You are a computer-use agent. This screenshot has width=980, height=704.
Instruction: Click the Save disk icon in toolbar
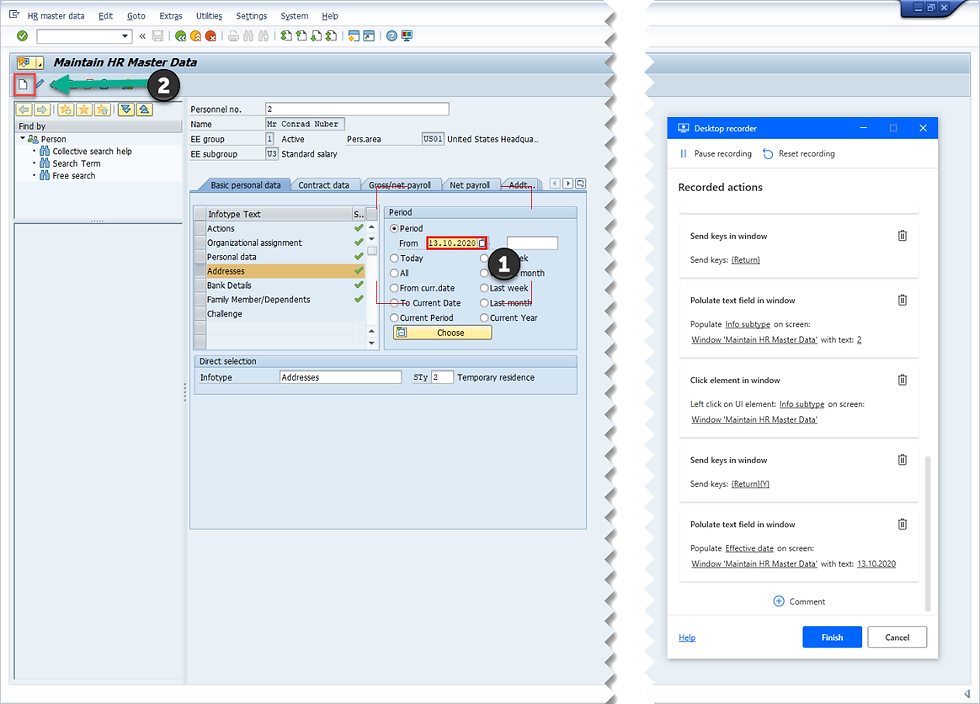point(158,36)
